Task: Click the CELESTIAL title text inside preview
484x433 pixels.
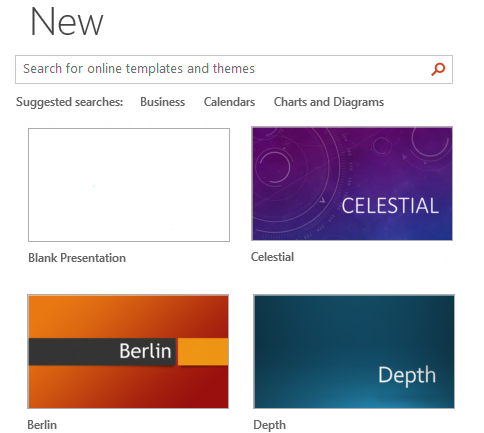Action: point(390,205)
